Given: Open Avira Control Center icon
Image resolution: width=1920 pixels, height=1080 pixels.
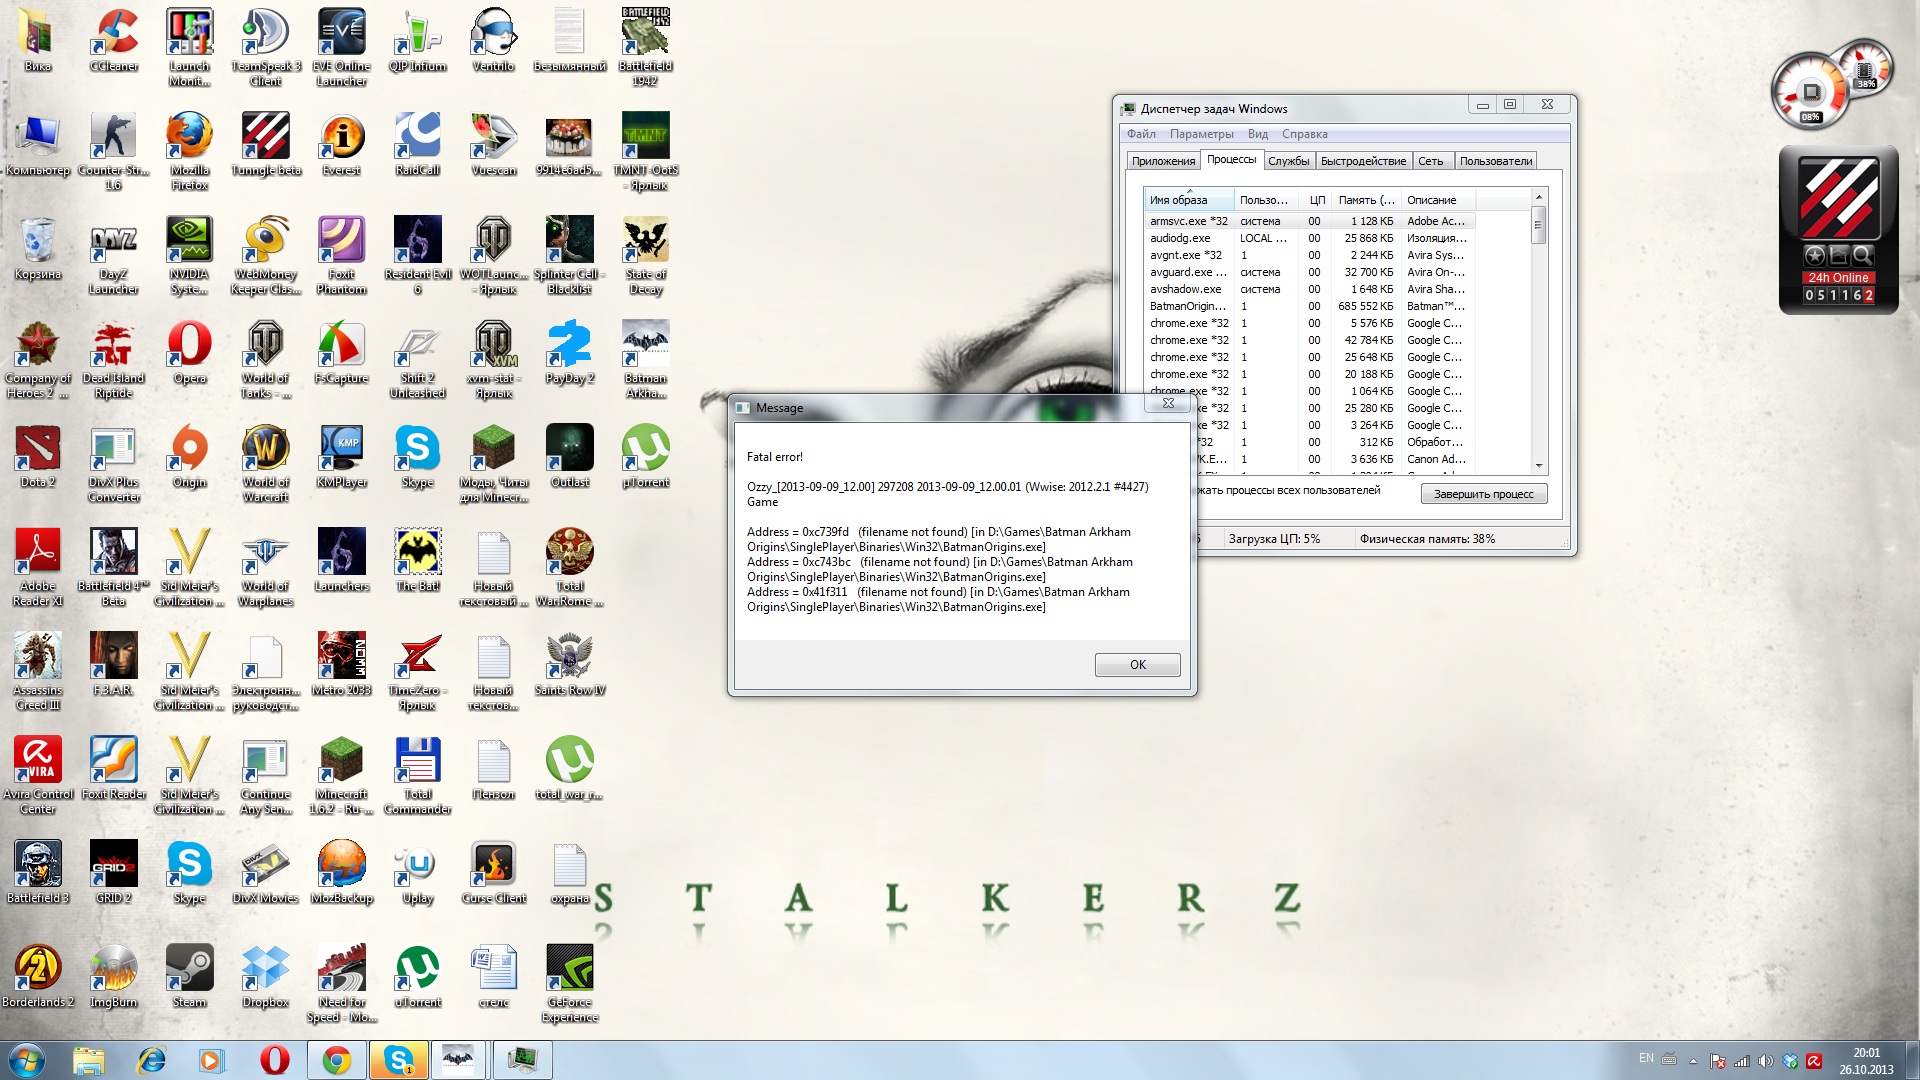Looking at the screenshot, I should [38, 775].
